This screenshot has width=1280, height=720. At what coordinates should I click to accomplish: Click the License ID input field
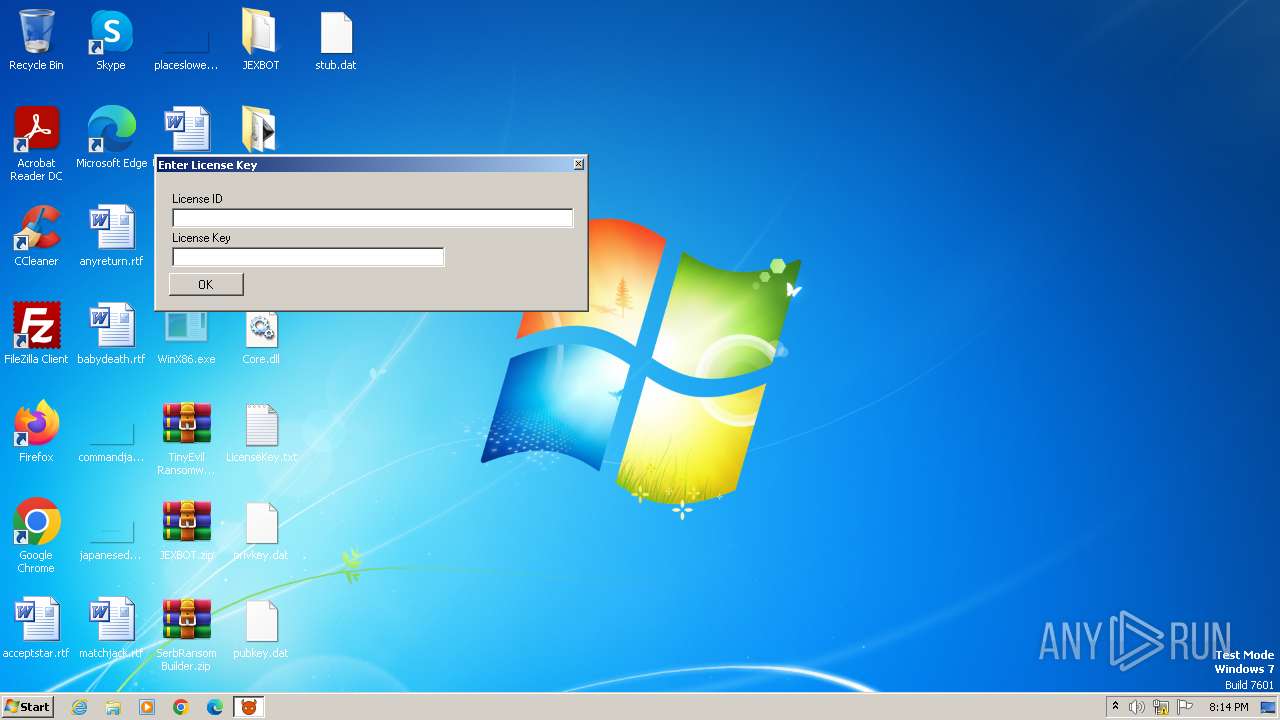pos(372,218)
